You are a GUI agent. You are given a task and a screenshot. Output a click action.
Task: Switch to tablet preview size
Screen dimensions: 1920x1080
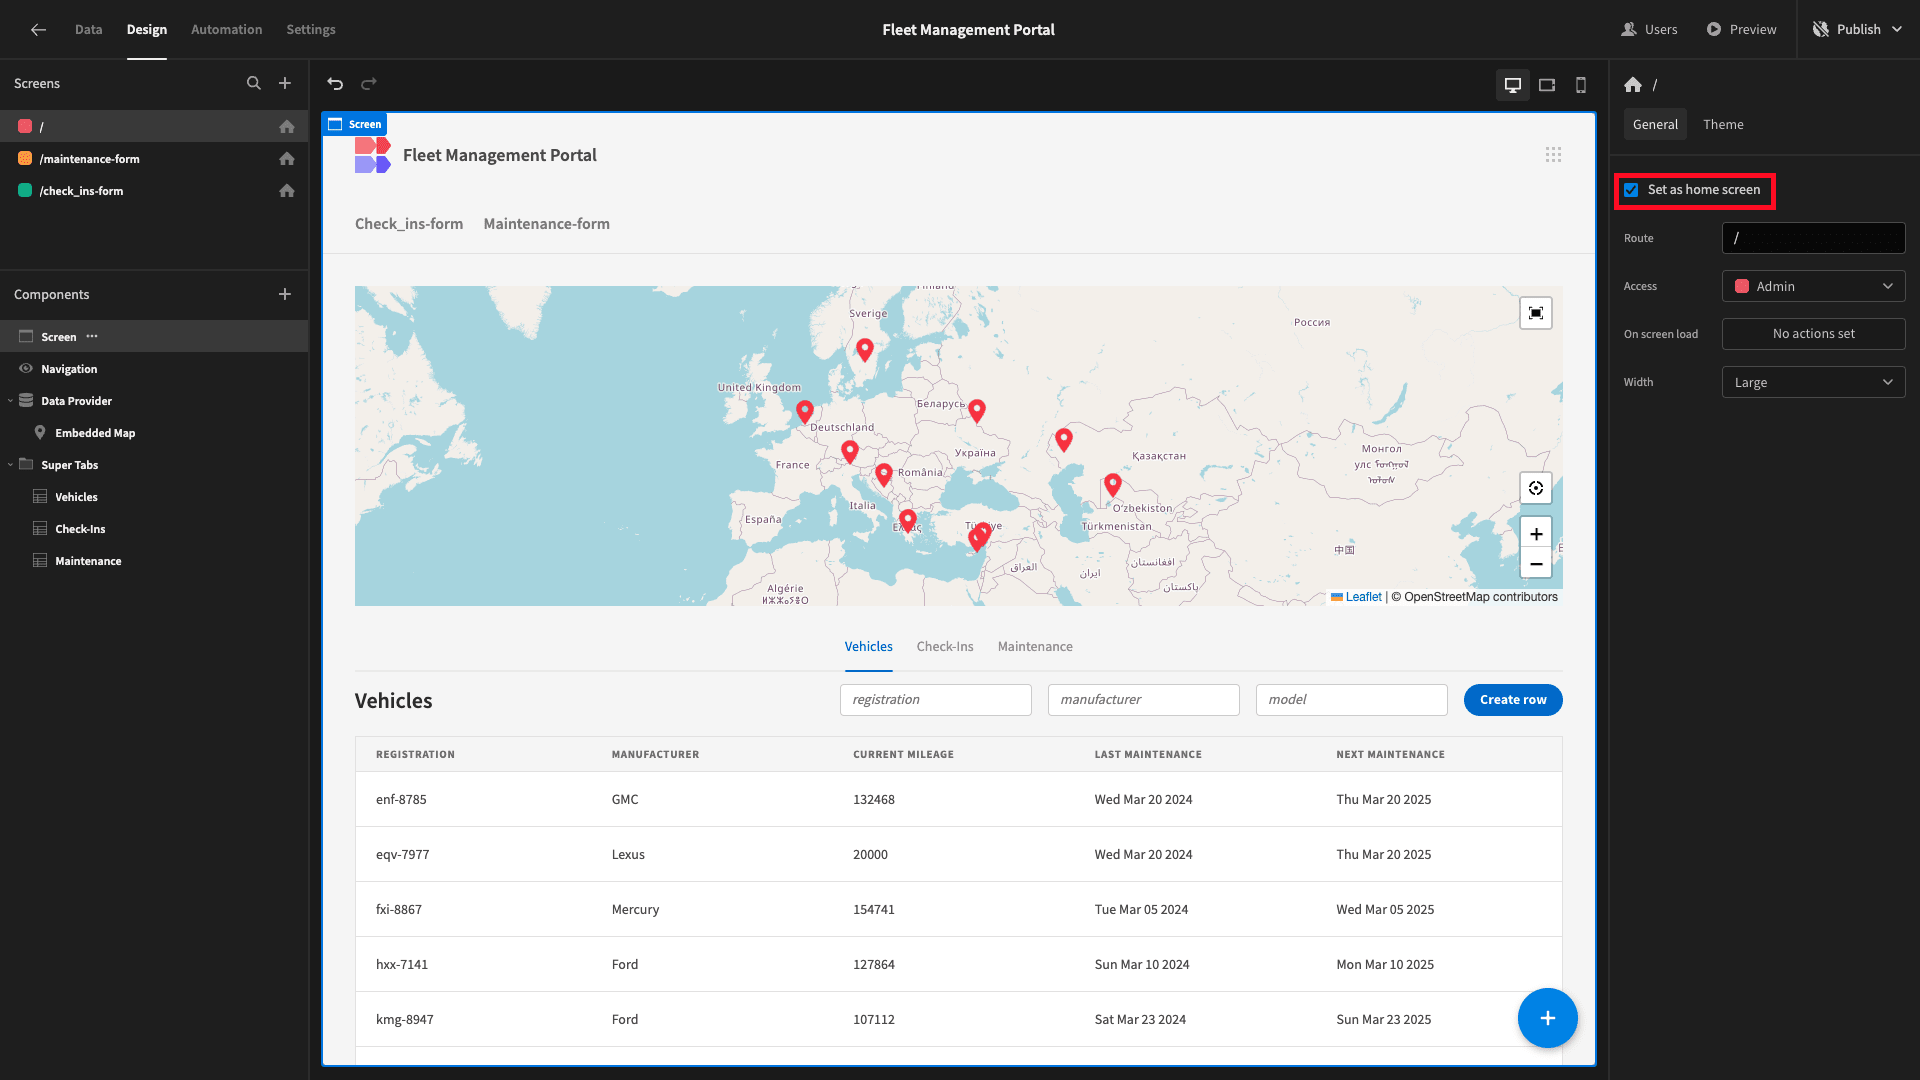(x=1547, y=85)
